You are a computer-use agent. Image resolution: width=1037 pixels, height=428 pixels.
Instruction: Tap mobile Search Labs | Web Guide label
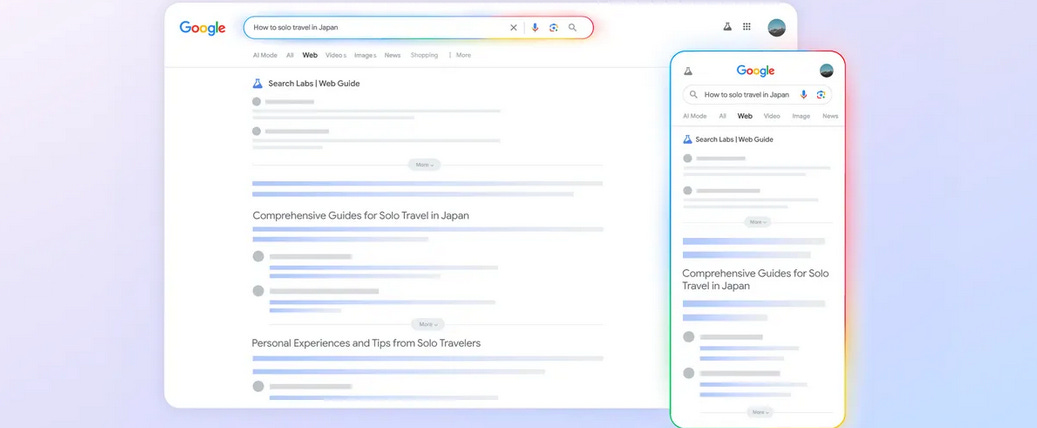coord(734,140)
